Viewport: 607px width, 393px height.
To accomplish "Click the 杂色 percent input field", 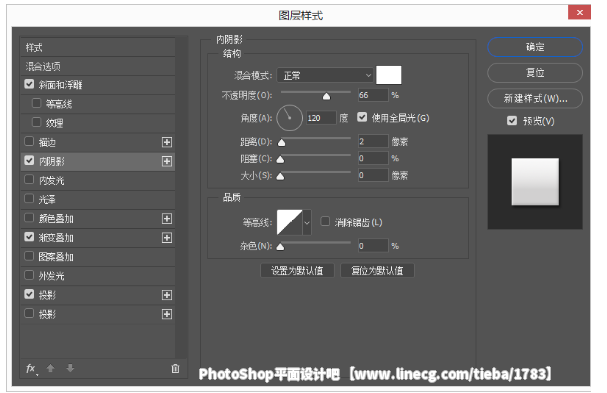I will pos(373,245).
